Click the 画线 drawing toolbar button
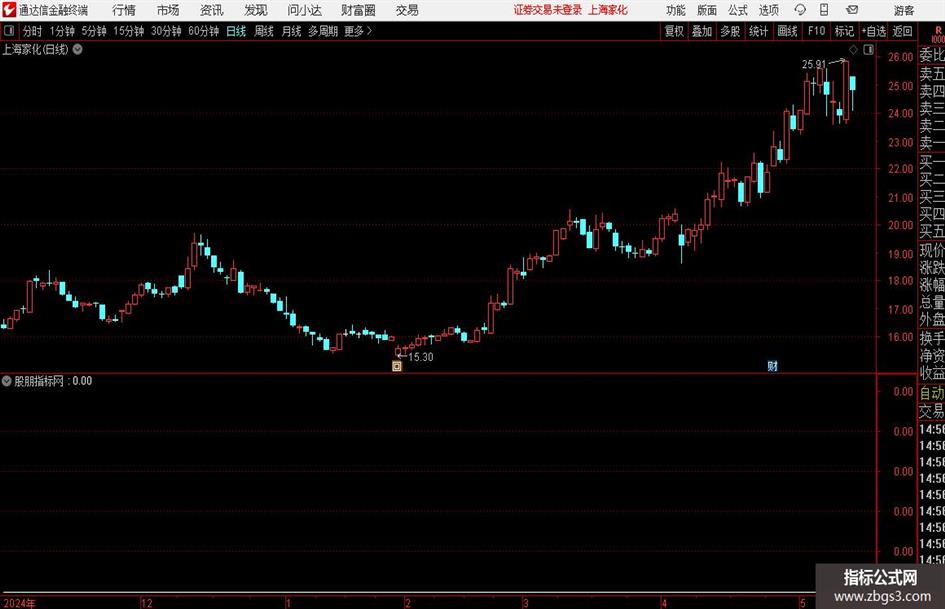Screen dimensions: 945x609 pyautogui.click(x=787, y=31)
